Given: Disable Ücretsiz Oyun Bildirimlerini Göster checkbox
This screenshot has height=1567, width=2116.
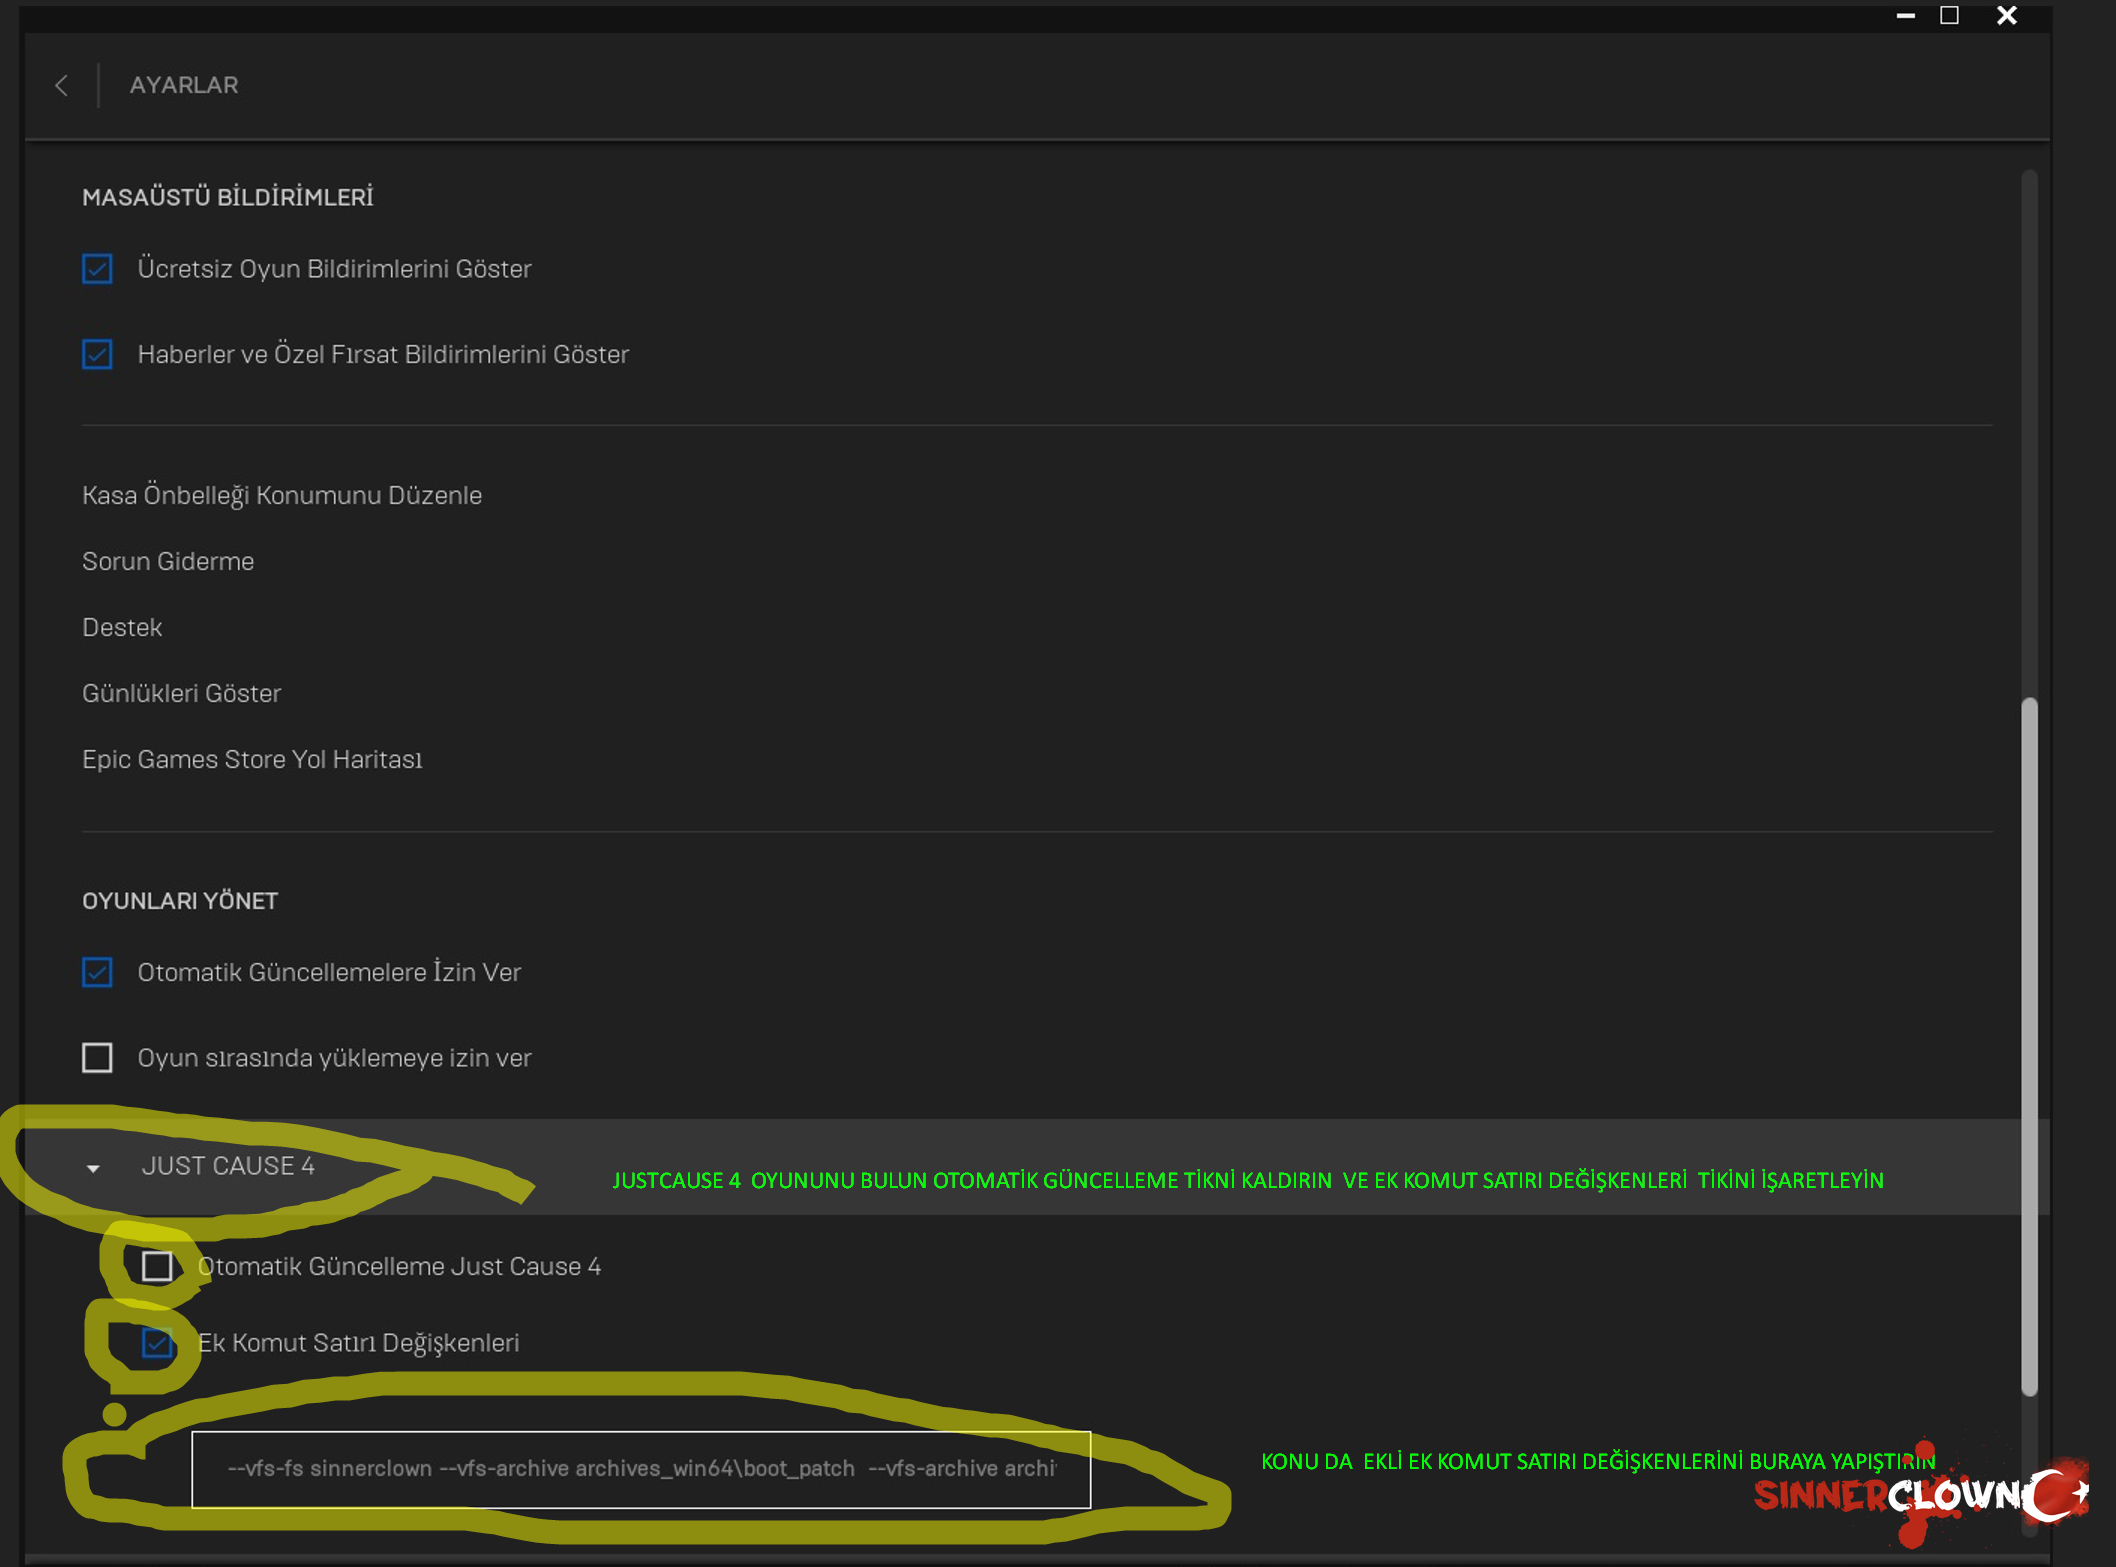Looking at the screenshot, I should point(97,269).
